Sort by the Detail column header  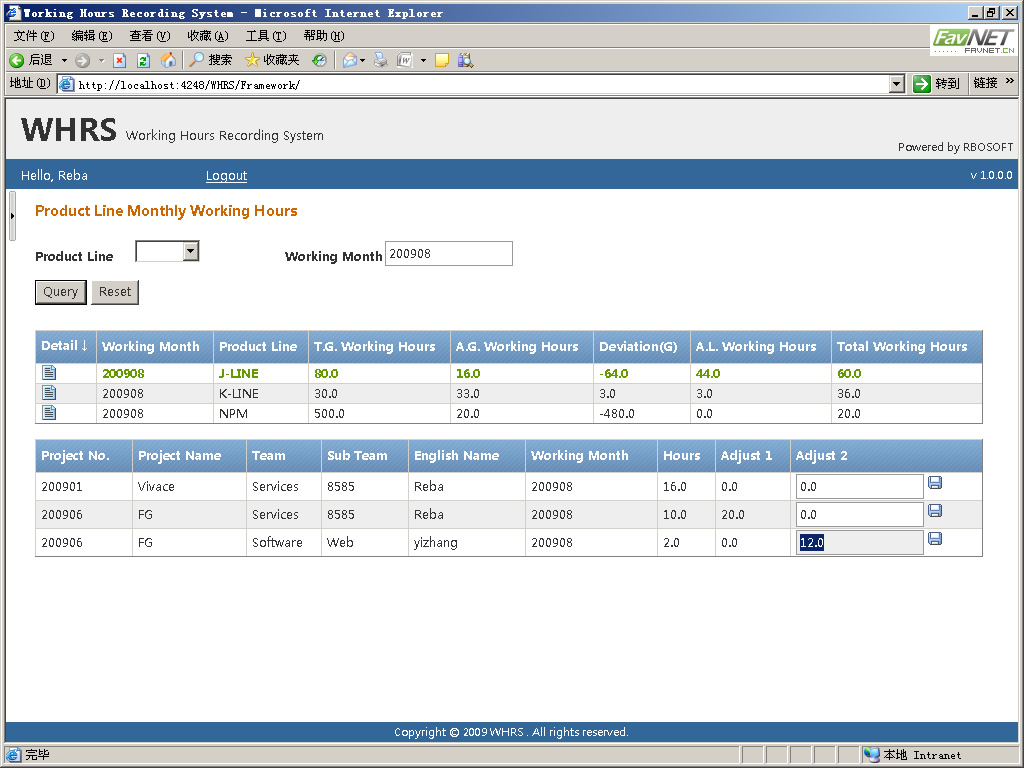(x=64, y=345)
